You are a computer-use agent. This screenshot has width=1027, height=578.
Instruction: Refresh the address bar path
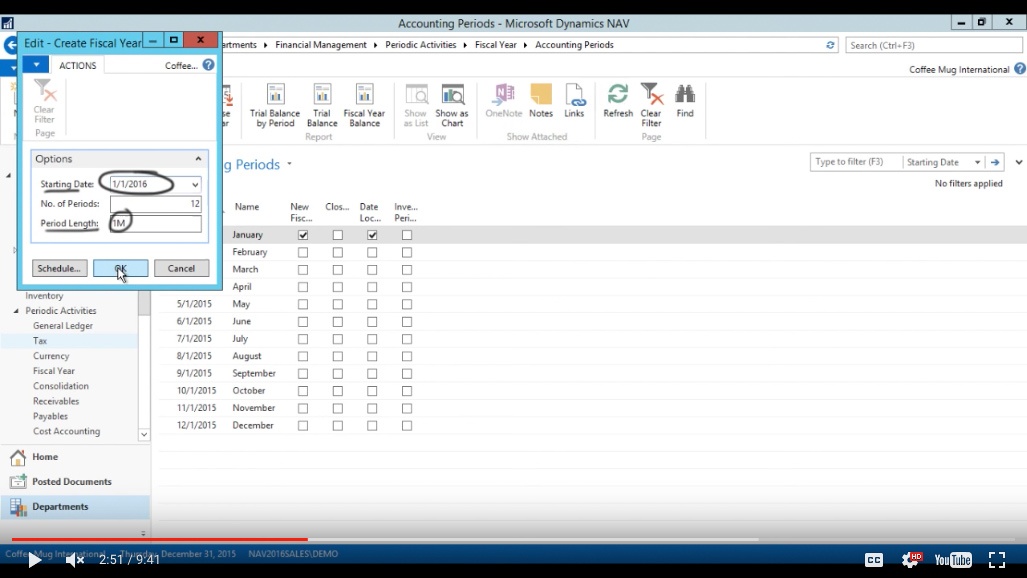click(830, 45)
